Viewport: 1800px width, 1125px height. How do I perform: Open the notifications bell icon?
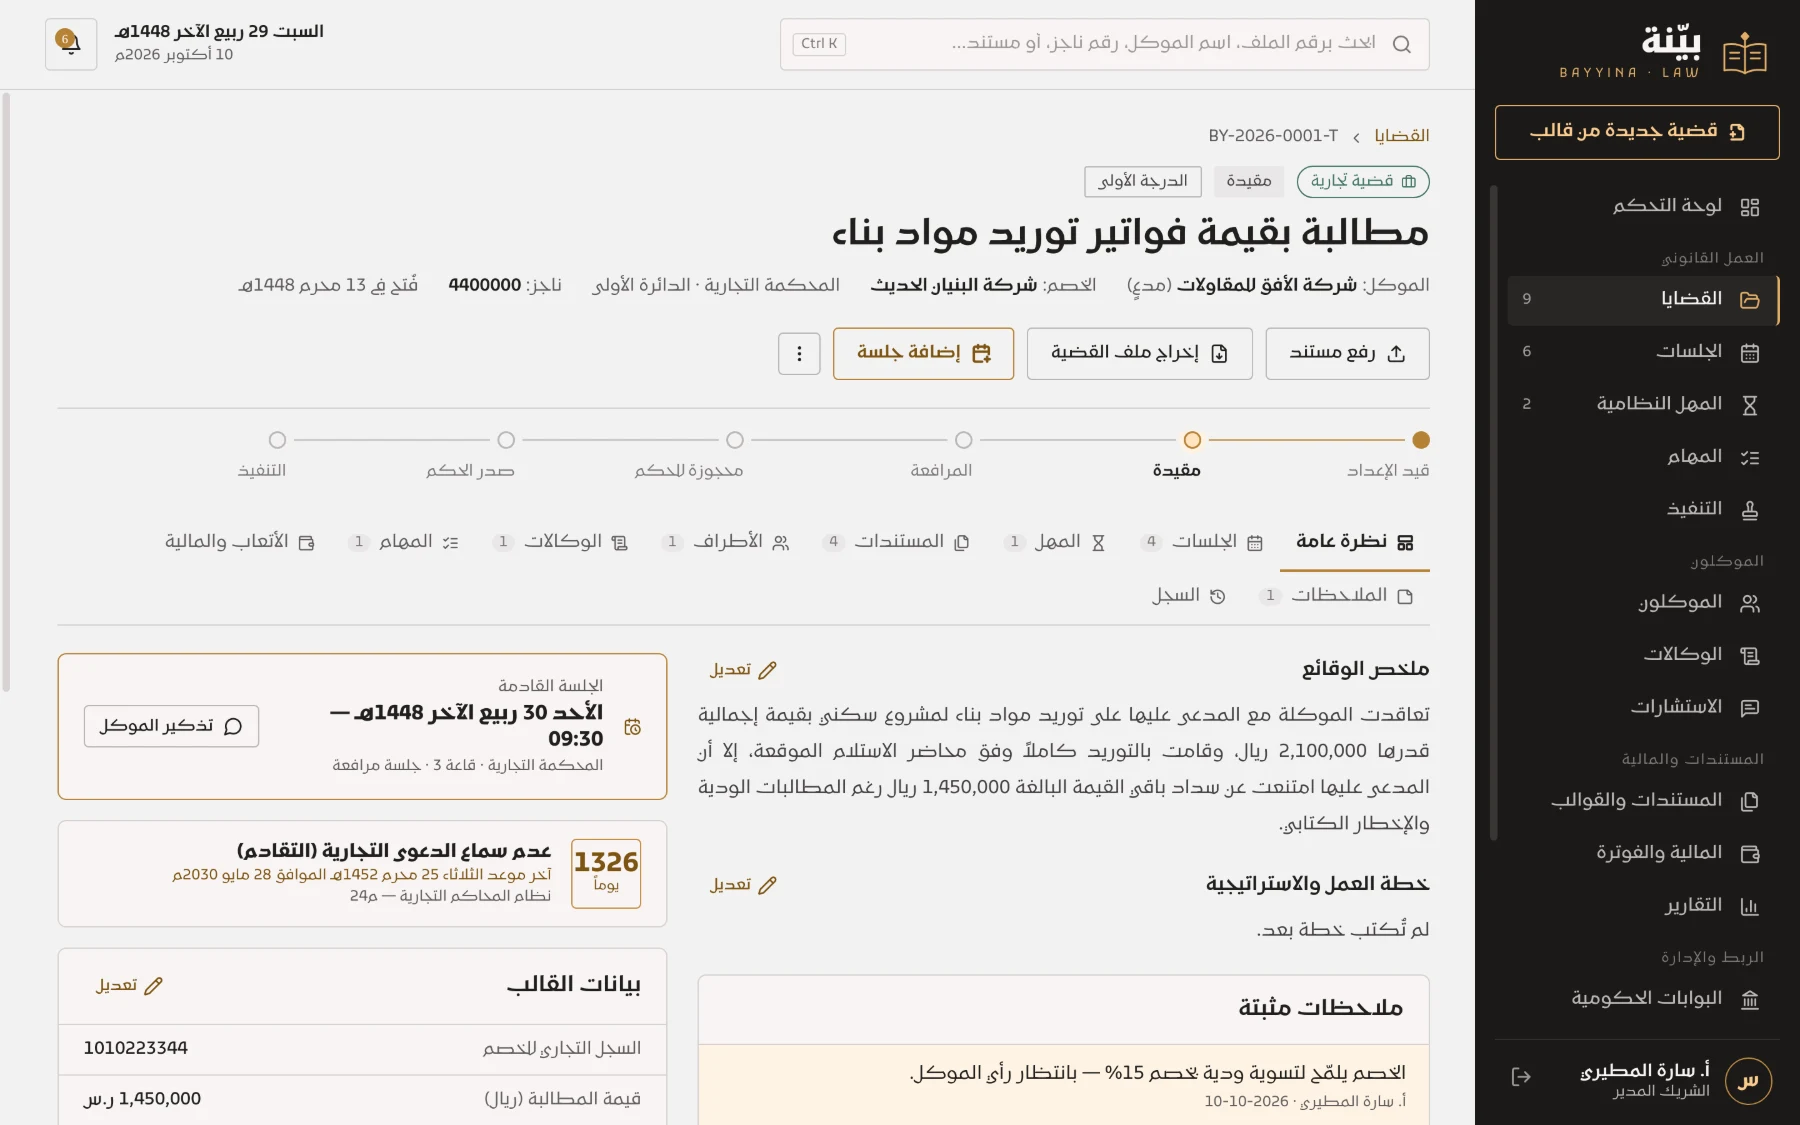(x=70, y=44)
